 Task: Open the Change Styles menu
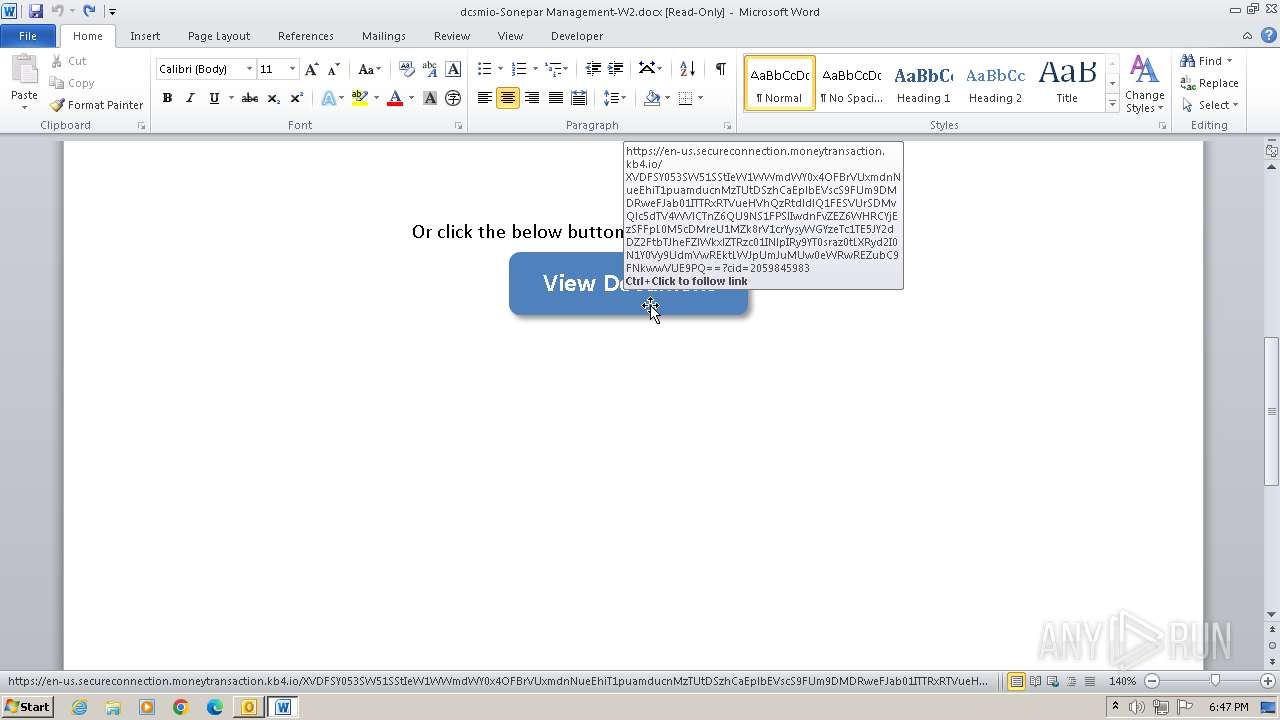pyautogui.click(x=1144, y=85)
